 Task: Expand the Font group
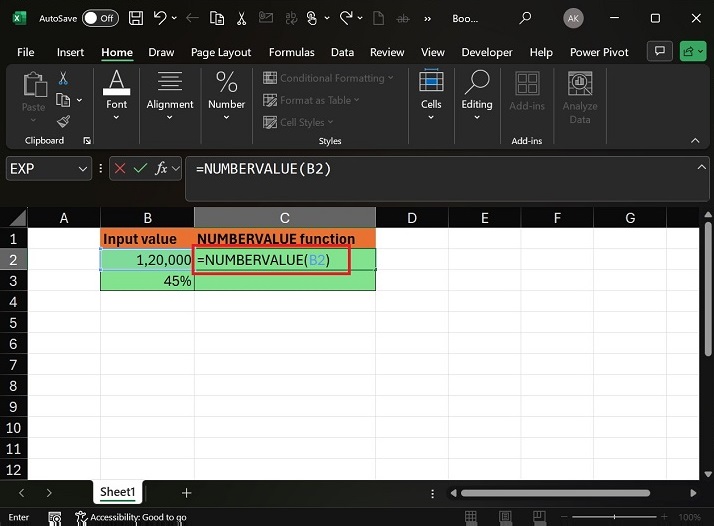click(117, 96)
